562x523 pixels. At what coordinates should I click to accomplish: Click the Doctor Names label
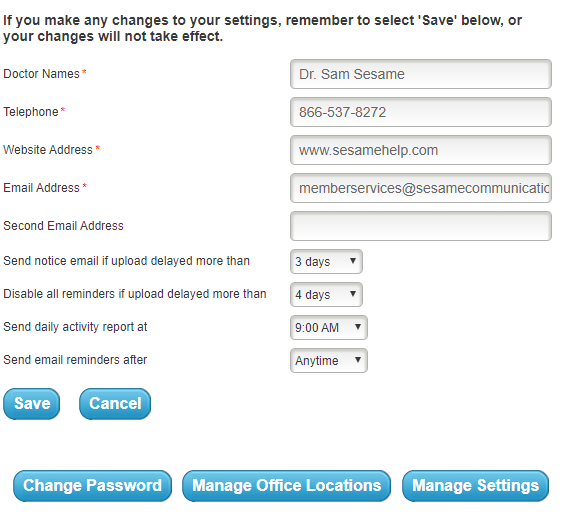point(41,74)
